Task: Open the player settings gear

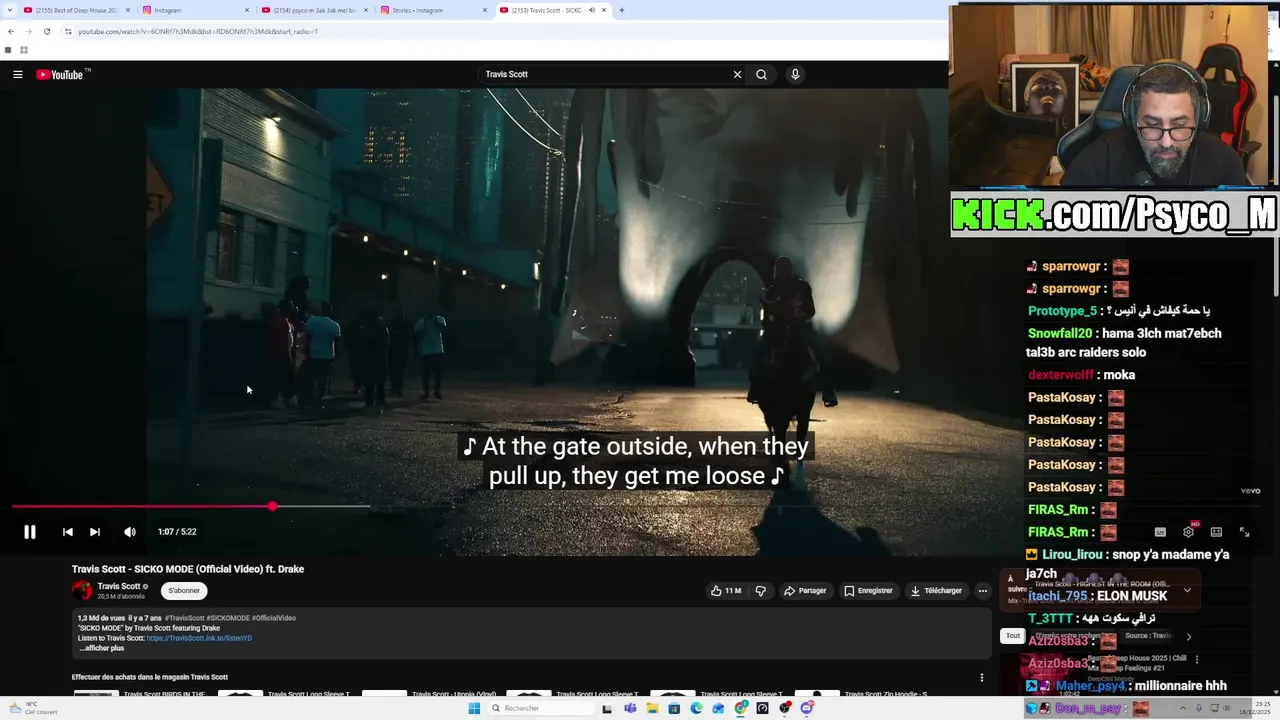Action: [1188, 532]
